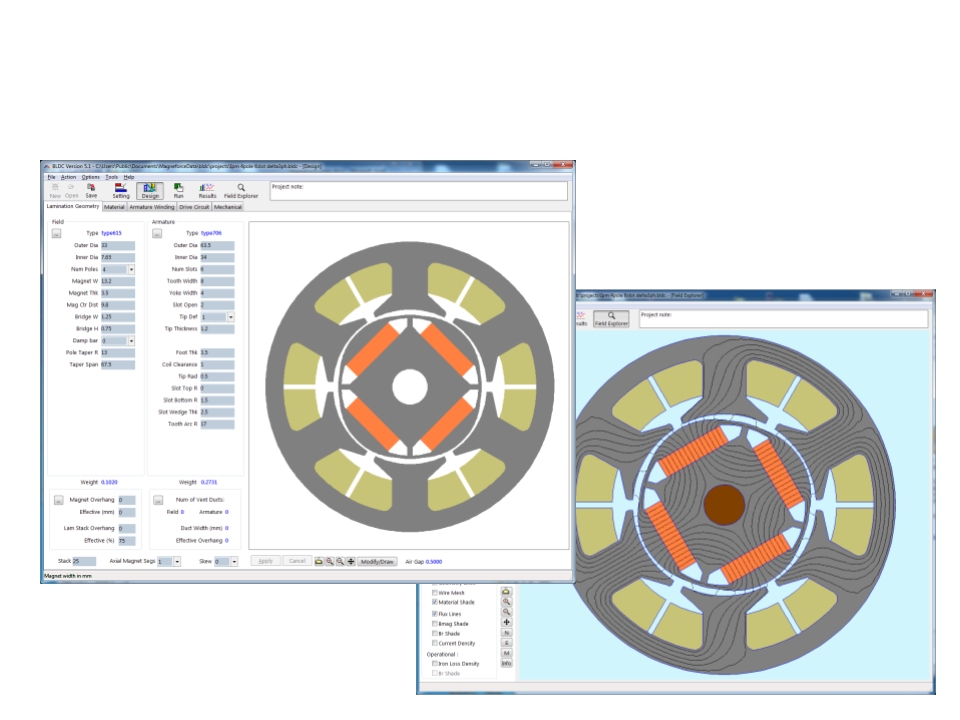Click the Magnet W input field
Image resolution: width=960 pixels, height=720 pixels.
[117, 281]
